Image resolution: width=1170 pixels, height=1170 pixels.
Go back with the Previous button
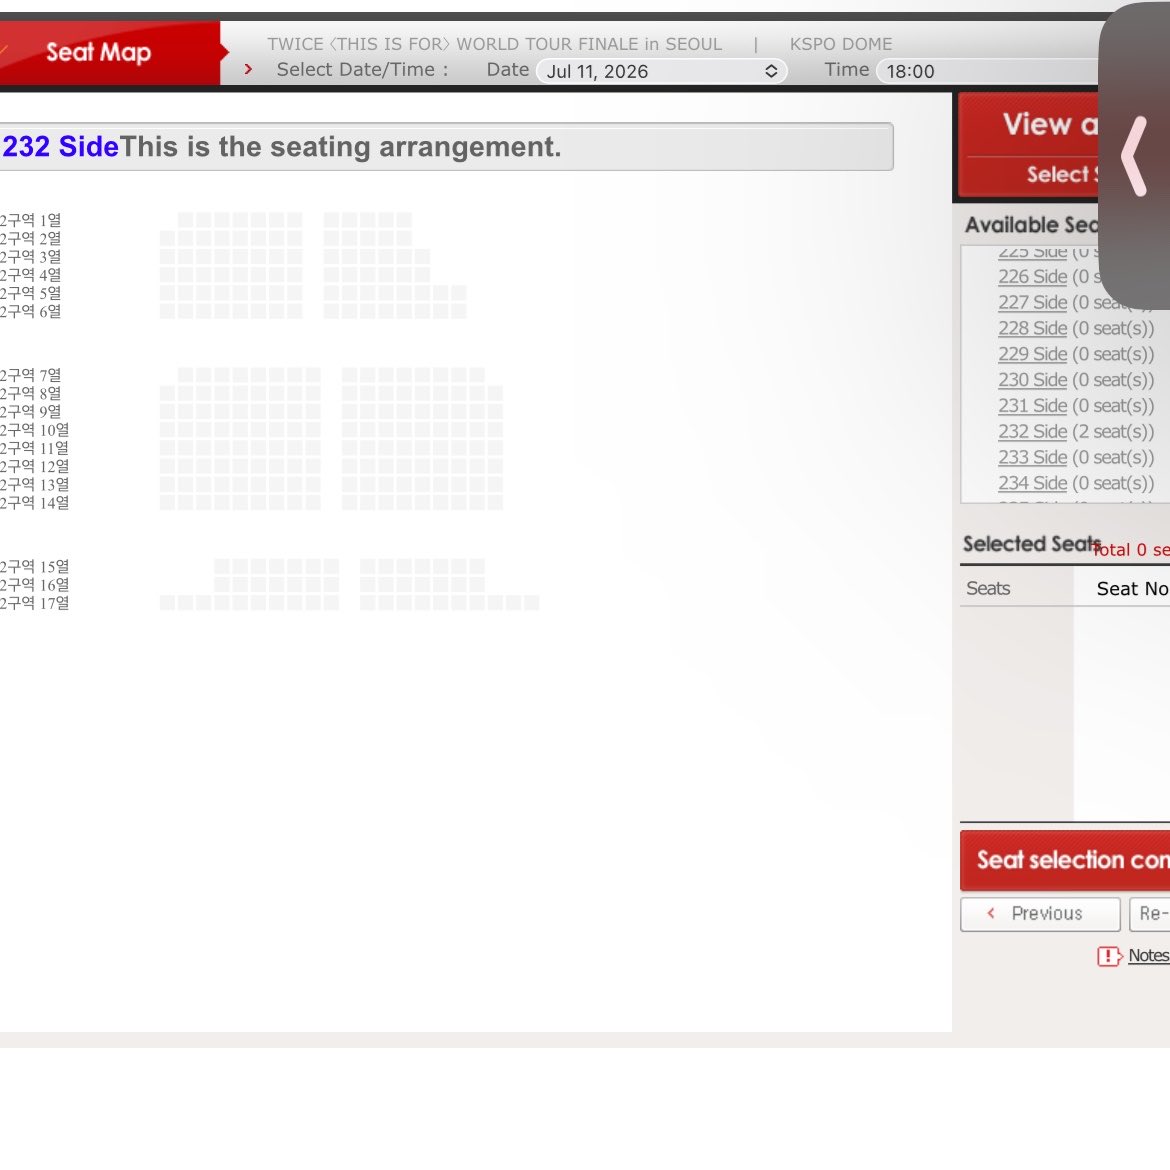tap(1040, 913)
